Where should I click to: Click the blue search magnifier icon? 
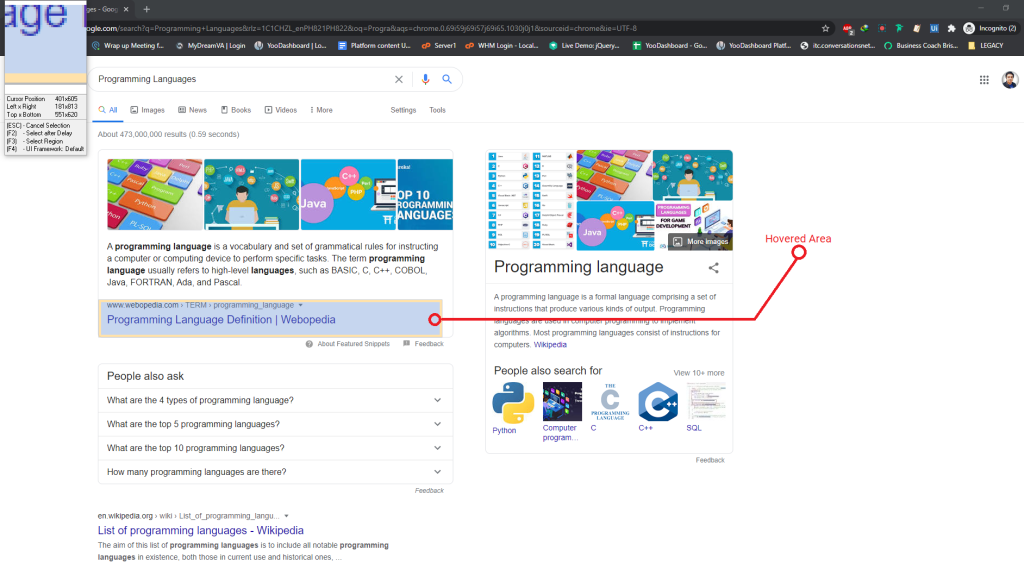click(447, 79)
